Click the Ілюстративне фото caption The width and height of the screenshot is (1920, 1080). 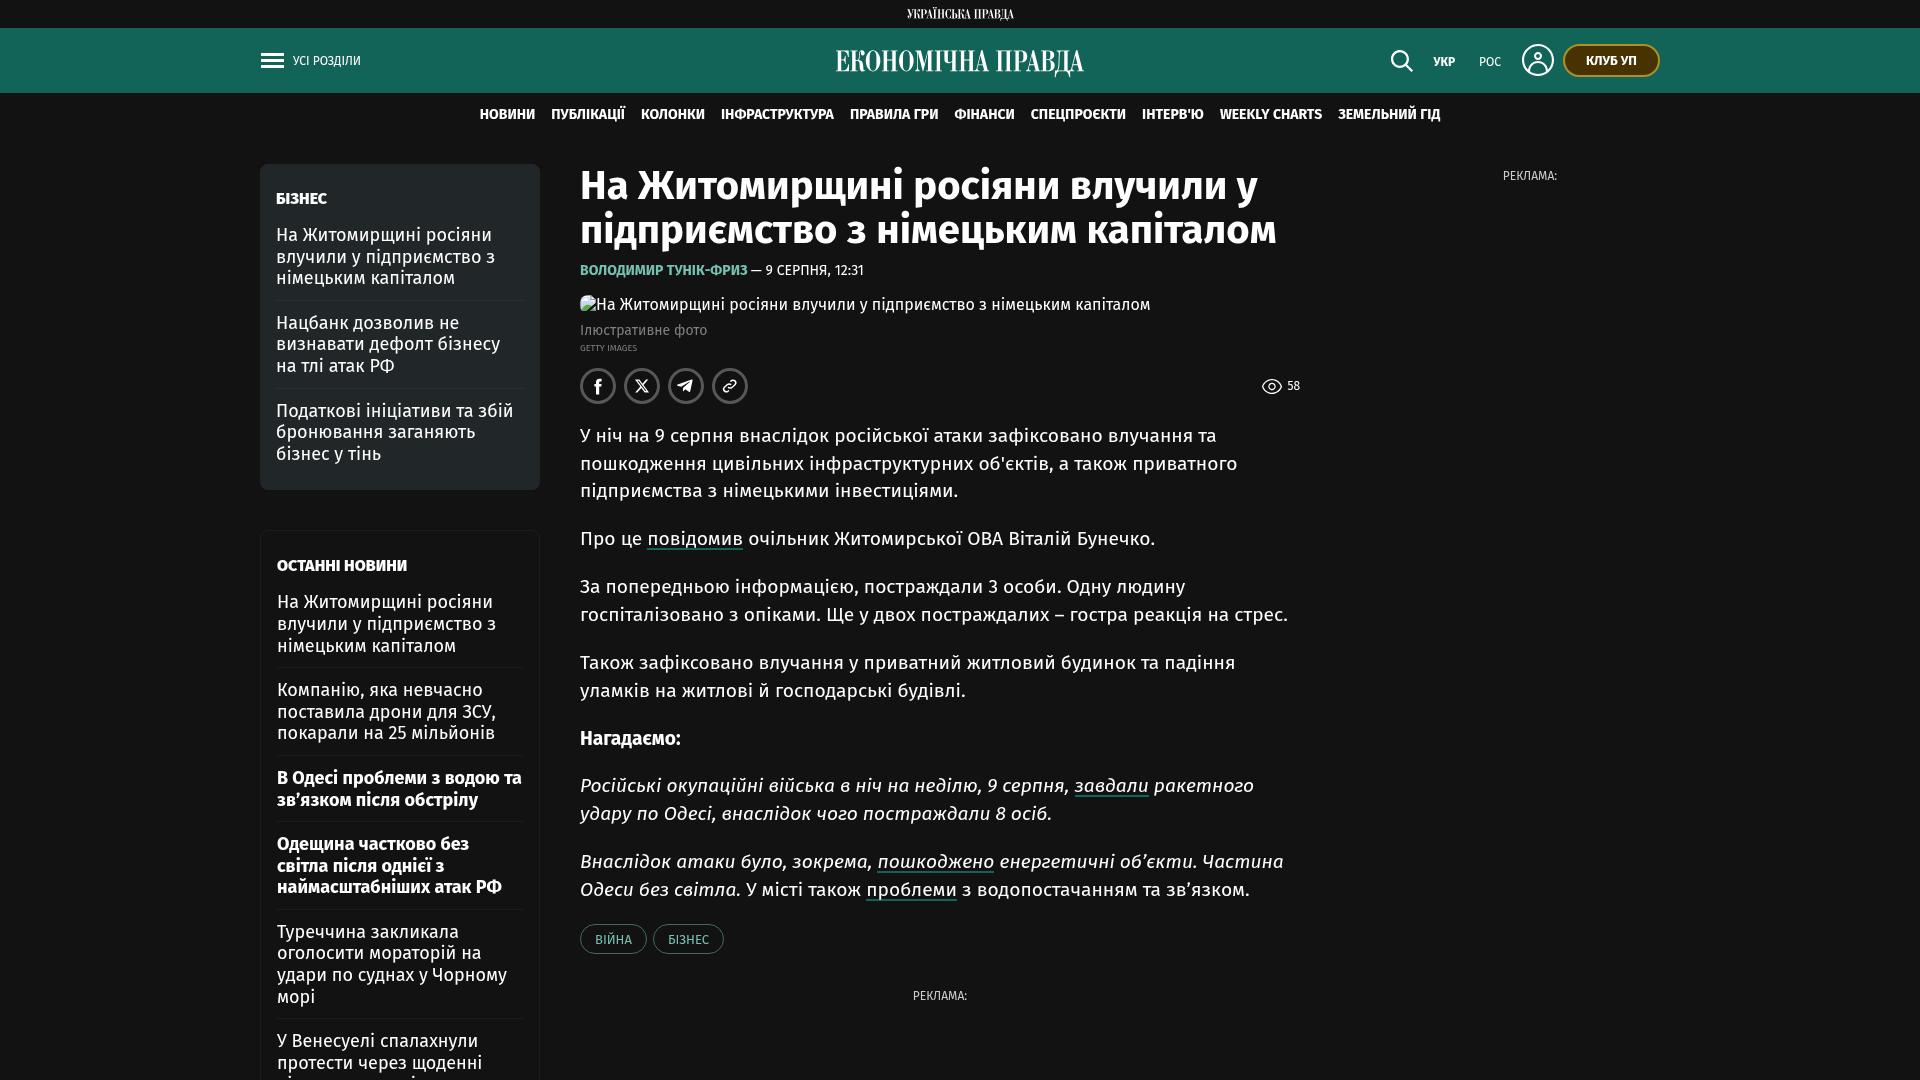coord(643,331)
